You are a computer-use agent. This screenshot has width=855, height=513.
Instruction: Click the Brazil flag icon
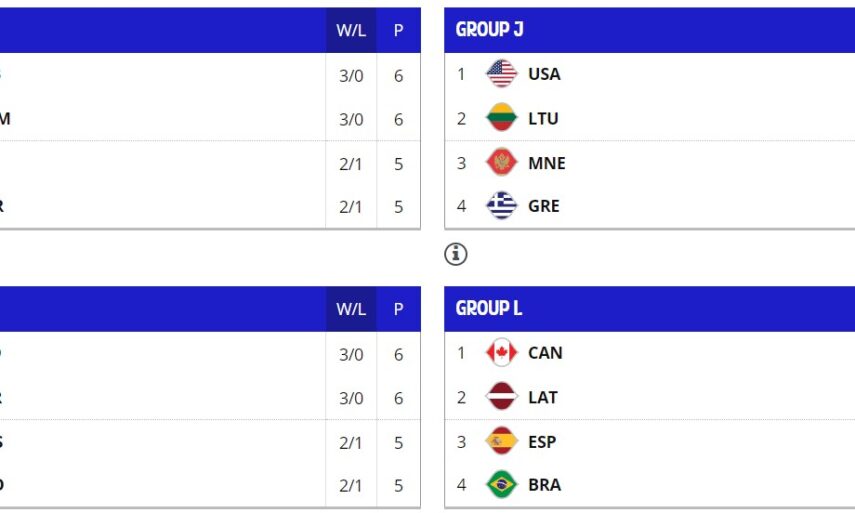501,485
